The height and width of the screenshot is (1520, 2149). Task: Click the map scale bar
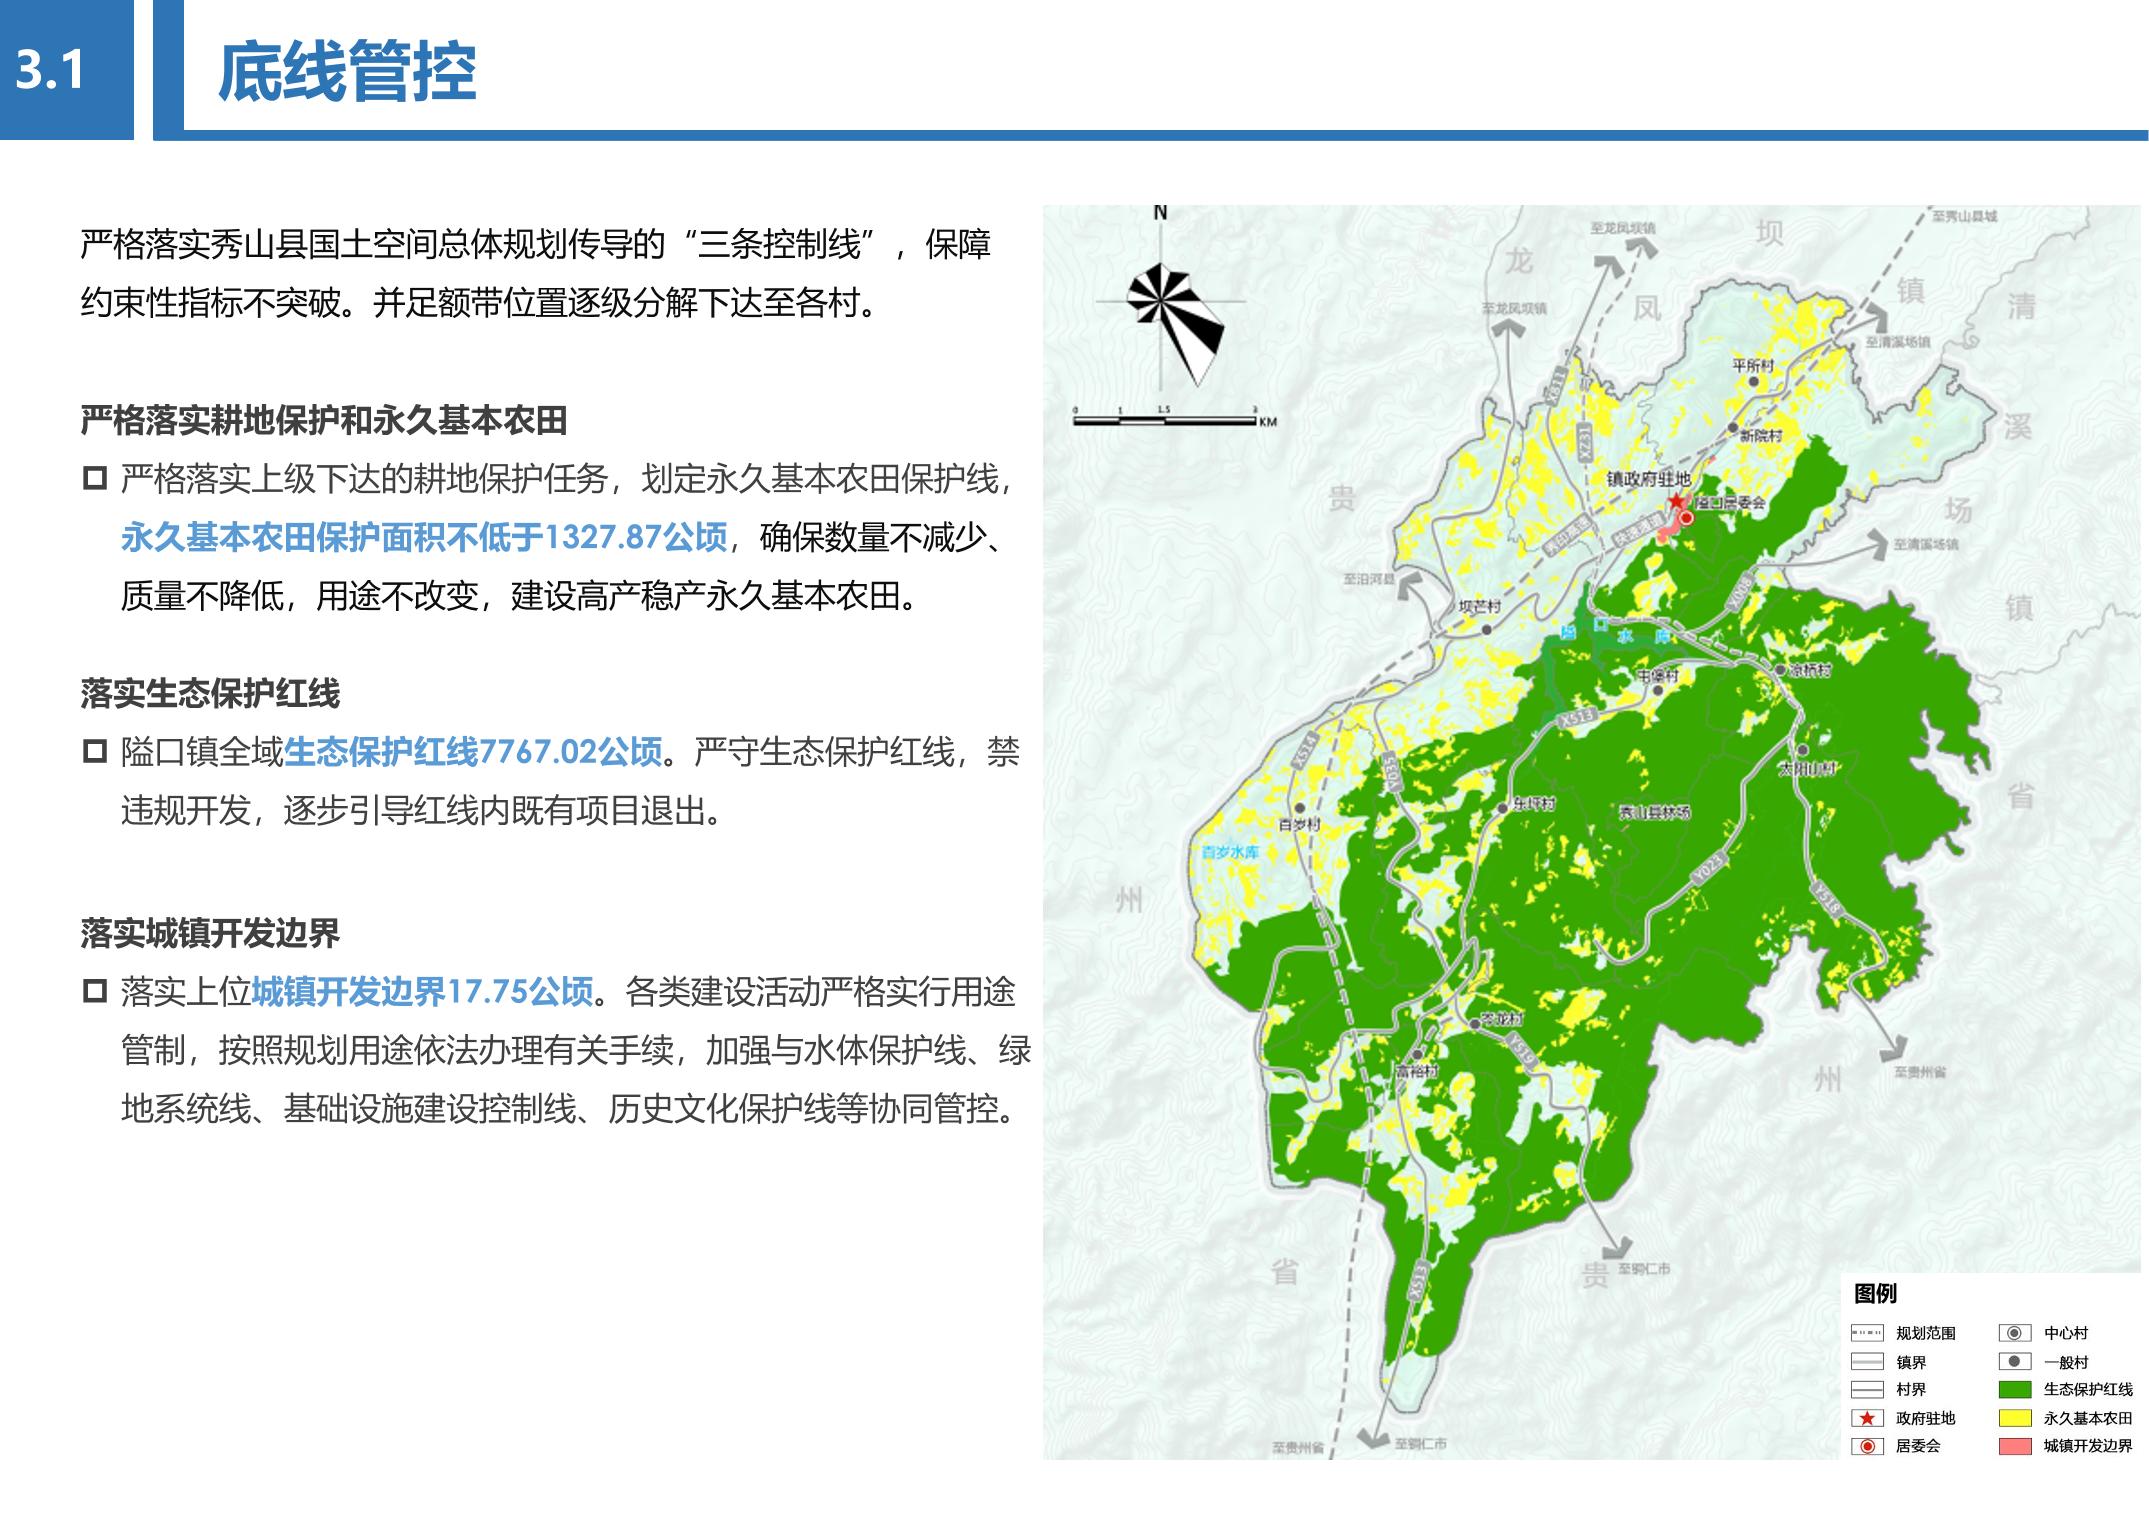[1164, 421]
